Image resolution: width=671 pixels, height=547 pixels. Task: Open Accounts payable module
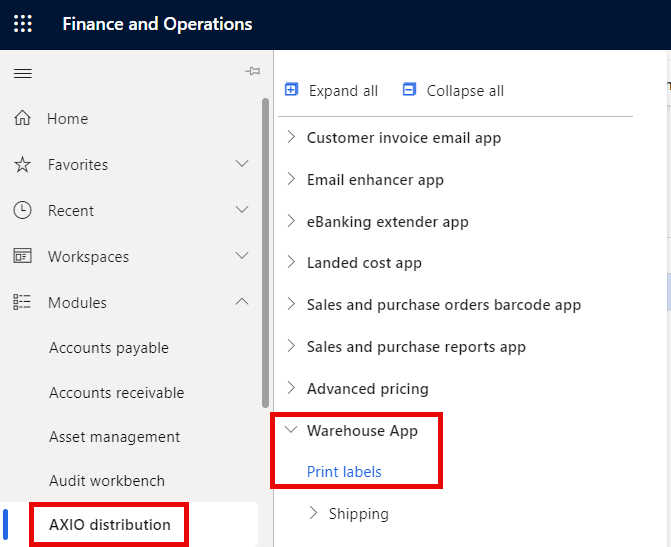(109, 348)
